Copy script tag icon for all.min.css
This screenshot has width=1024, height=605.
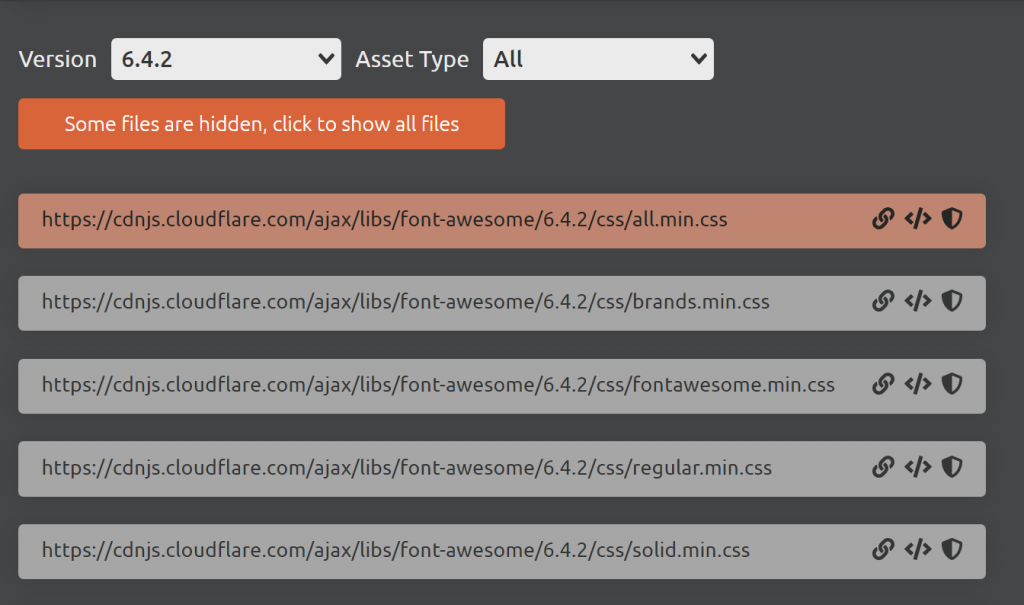pyautogui.click(x=918, y=219)
